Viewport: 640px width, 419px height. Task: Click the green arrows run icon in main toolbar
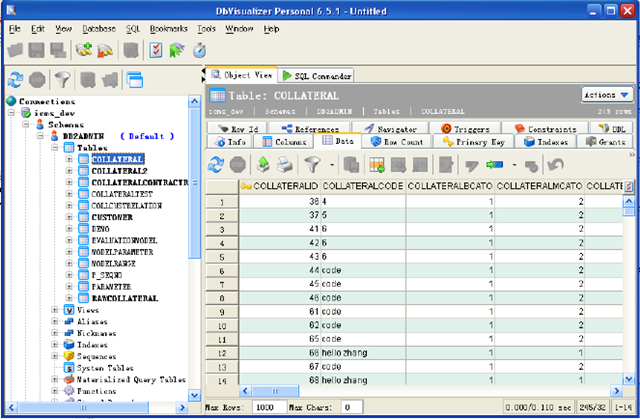pos(177,50)
